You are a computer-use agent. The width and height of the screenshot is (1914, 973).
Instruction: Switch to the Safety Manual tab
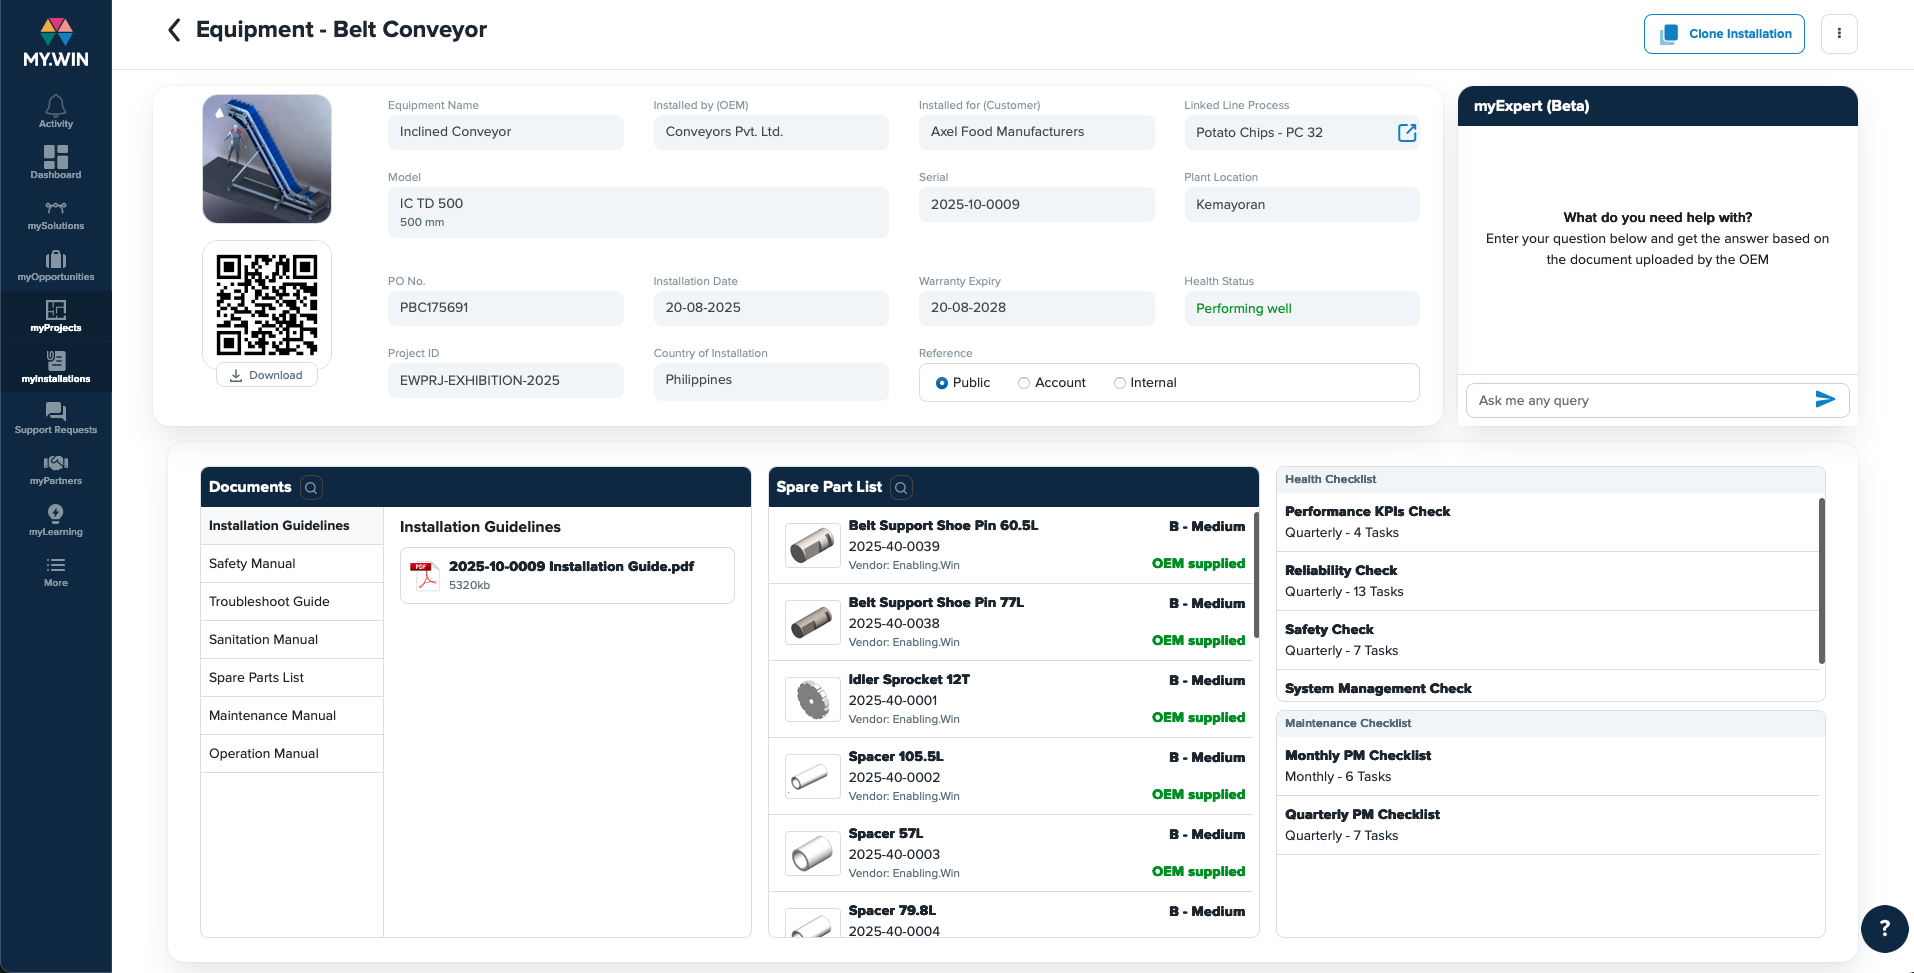coord(252,564)
